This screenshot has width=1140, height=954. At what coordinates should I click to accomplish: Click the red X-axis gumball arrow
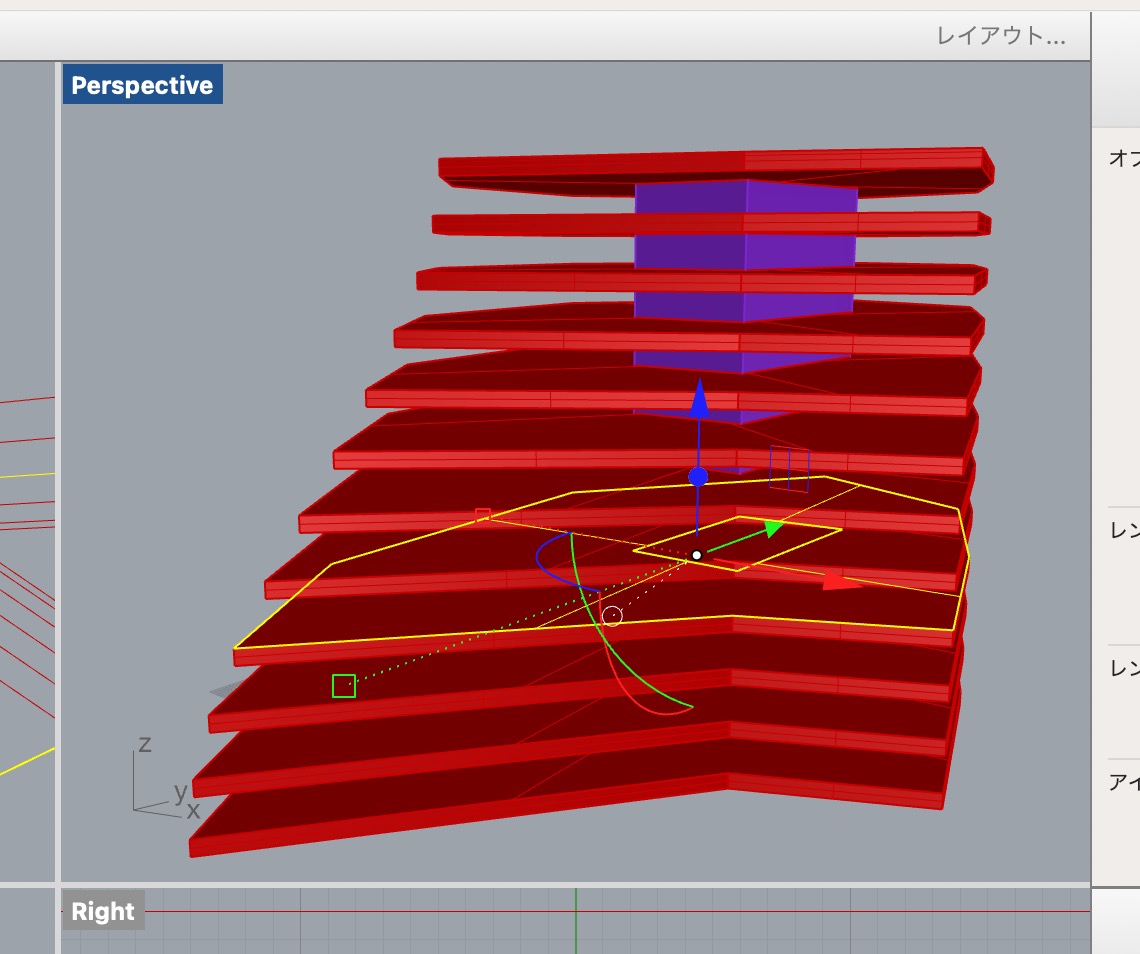(842, 581)
